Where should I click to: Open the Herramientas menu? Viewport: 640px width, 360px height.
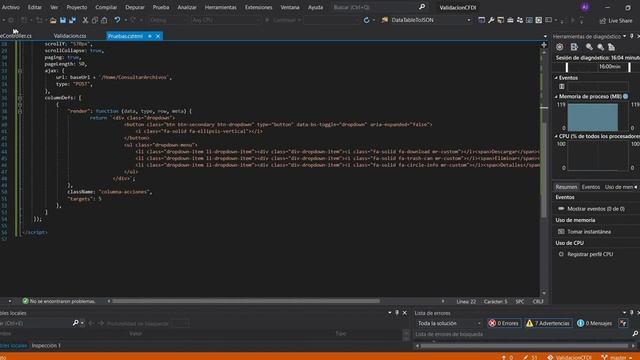pos(220,7)
